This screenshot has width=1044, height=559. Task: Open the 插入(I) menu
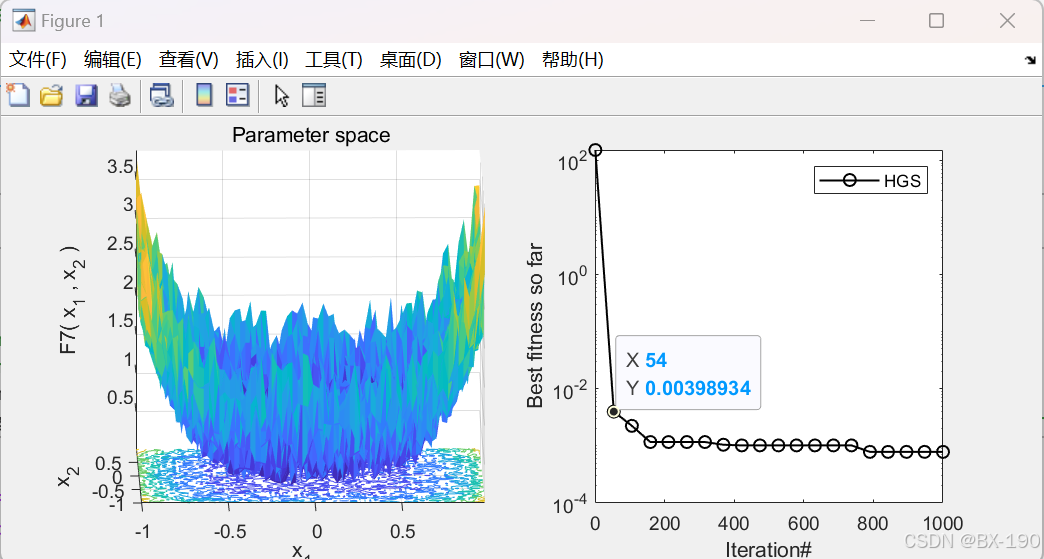(x=262, y=60)
